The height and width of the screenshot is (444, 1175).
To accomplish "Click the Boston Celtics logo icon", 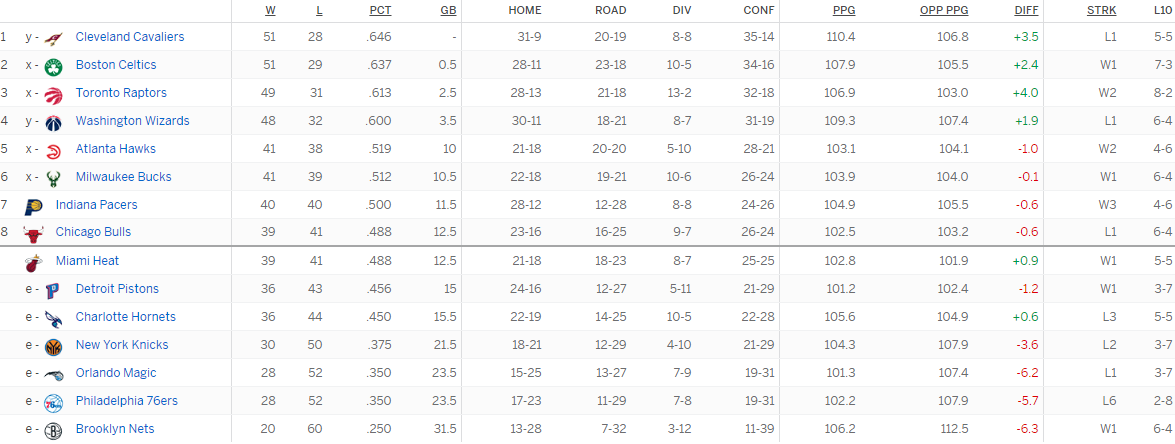I will pyautogui.click(x=54, y=65).
